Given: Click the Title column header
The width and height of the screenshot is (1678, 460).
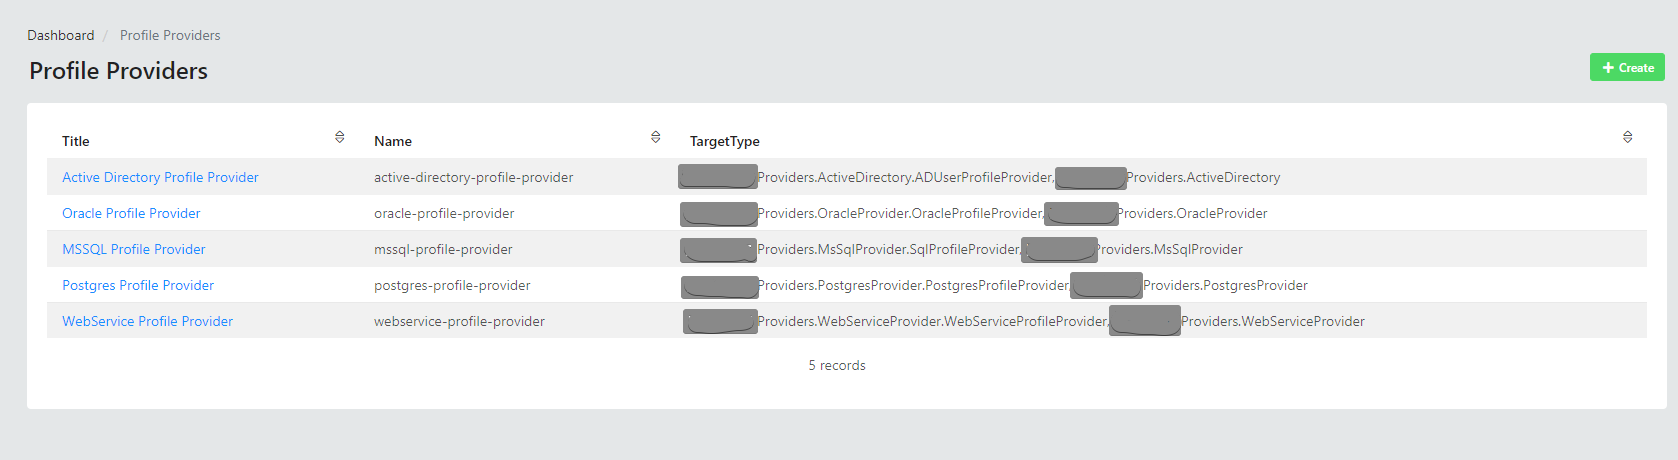Looking at the screenshot, I should 76,141.
